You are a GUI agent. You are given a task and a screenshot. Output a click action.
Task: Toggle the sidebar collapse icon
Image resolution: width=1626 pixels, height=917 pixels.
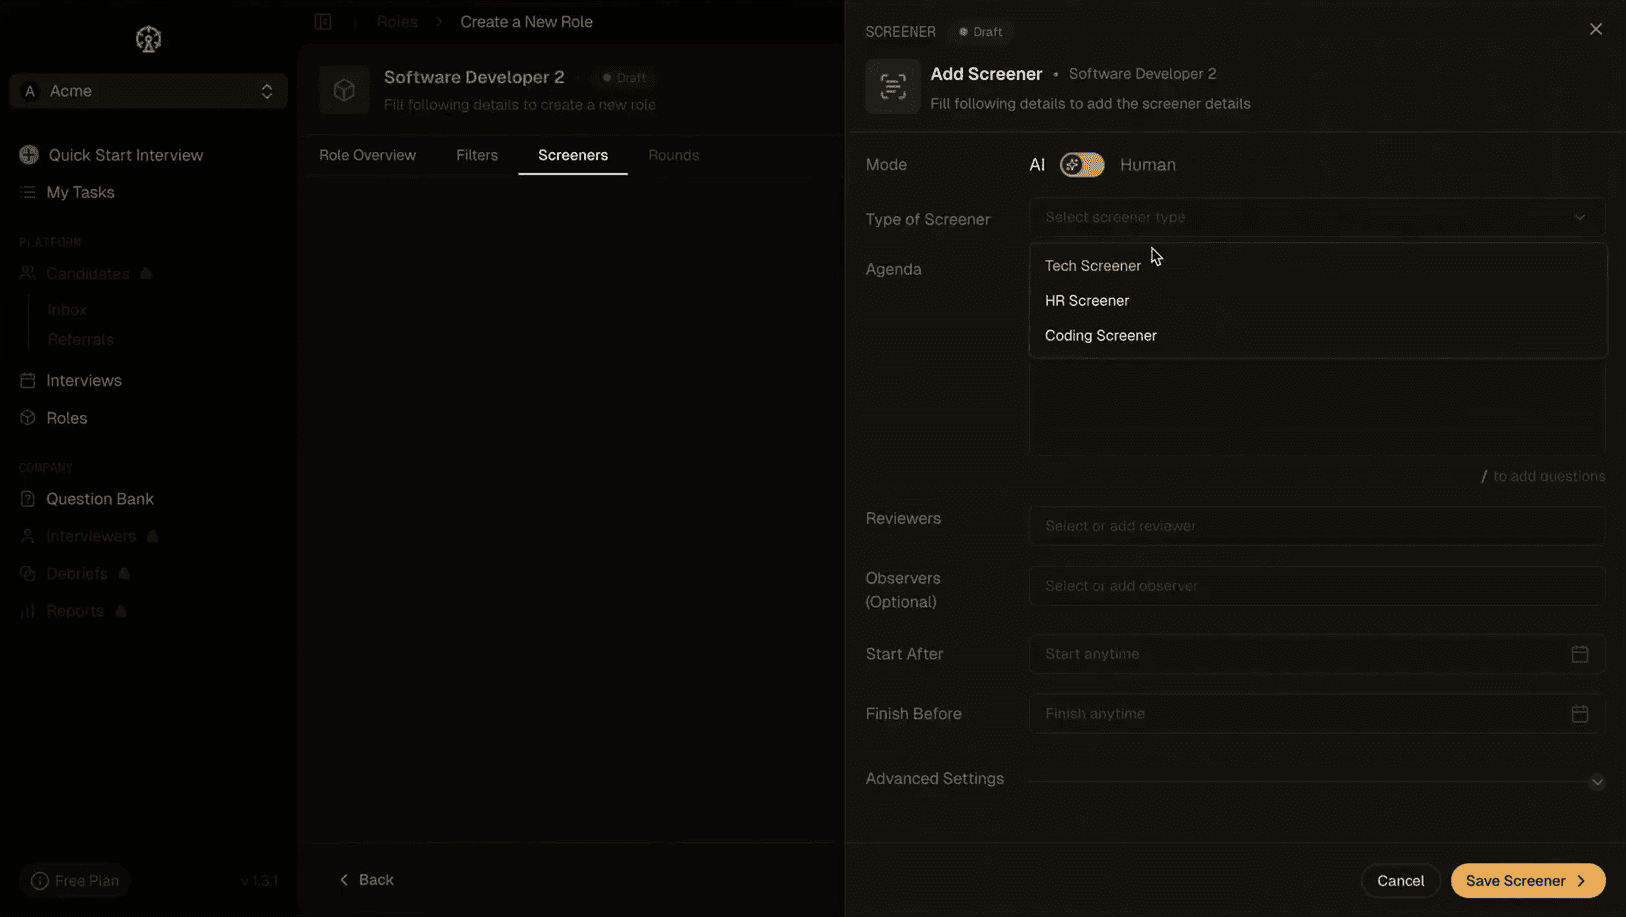coord(323,22)
